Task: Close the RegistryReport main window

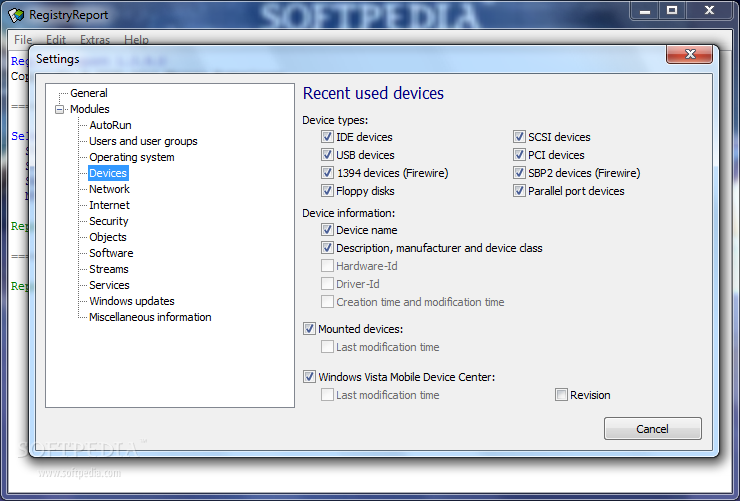Action: click(x=709, y=11)
